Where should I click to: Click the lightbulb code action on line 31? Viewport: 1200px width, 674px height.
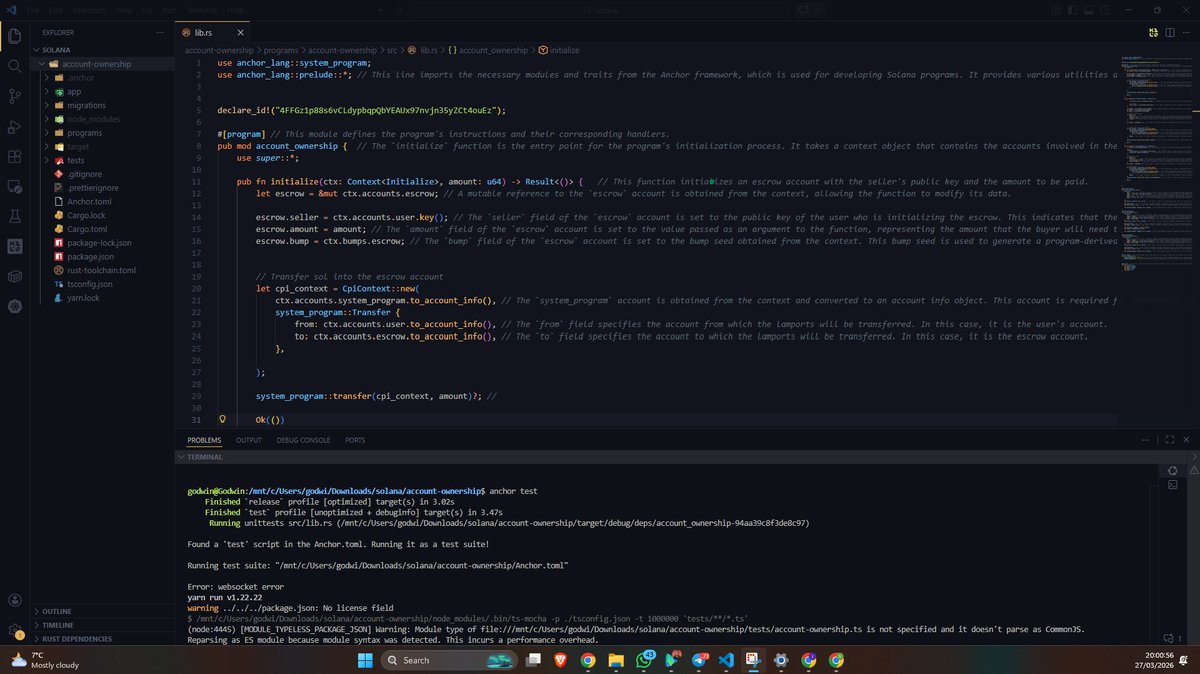click(223, 419)
